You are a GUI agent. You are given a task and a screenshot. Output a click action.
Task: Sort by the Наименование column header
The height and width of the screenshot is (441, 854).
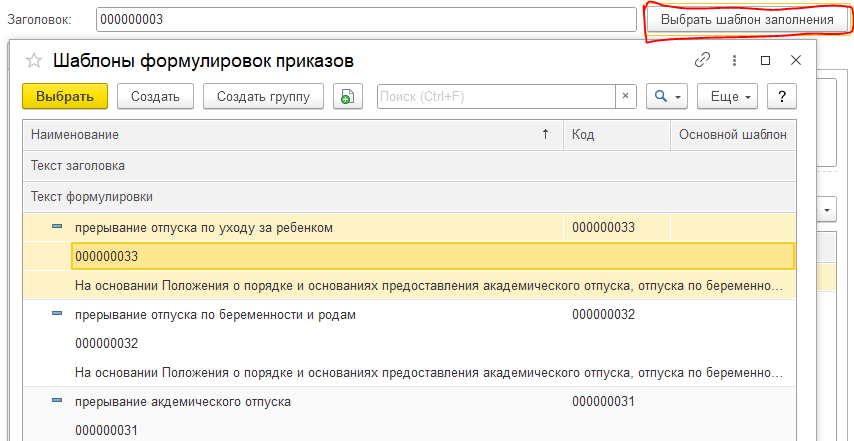(x=292, y=135)
